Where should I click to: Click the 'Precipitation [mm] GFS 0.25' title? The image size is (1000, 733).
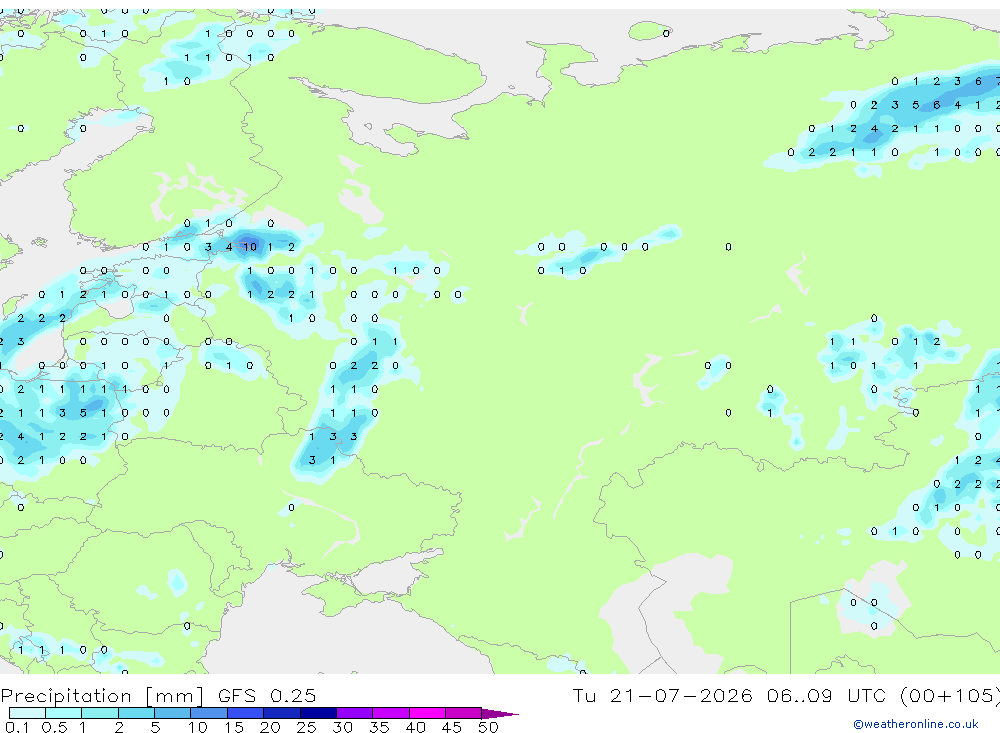tap(158, 696)
